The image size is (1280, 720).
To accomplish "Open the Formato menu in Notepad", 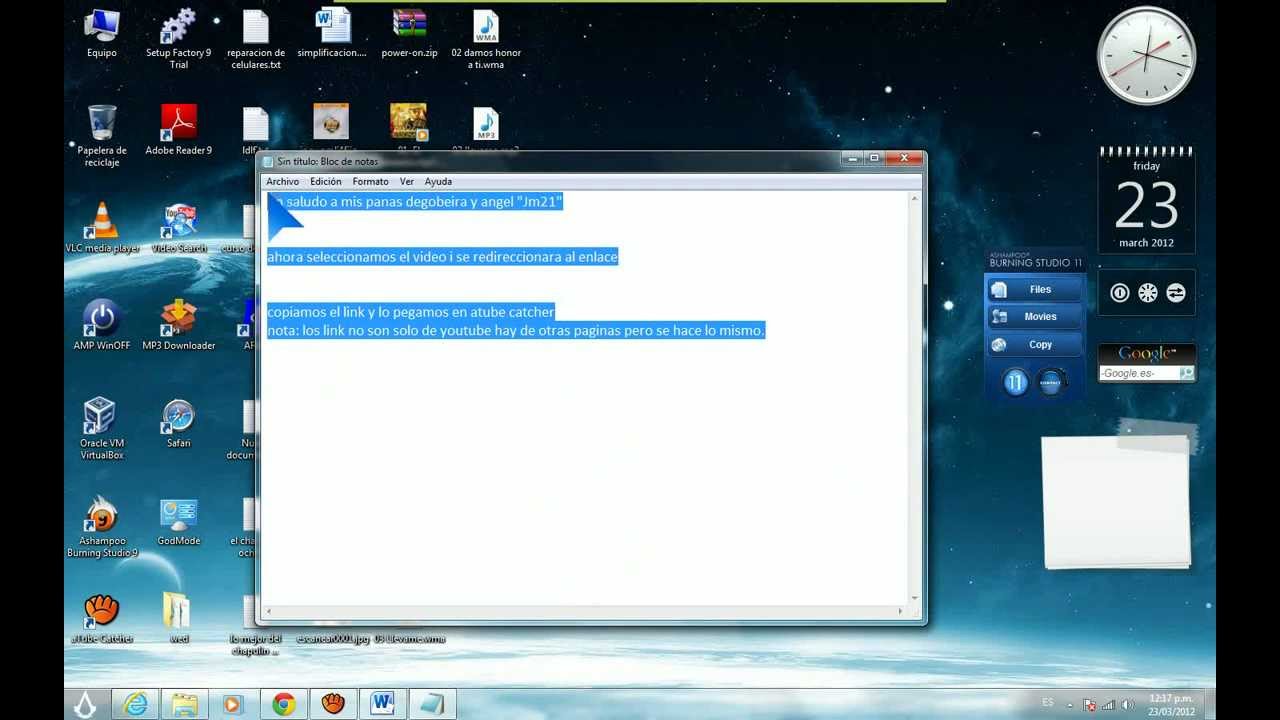I will tap(370, 181).
